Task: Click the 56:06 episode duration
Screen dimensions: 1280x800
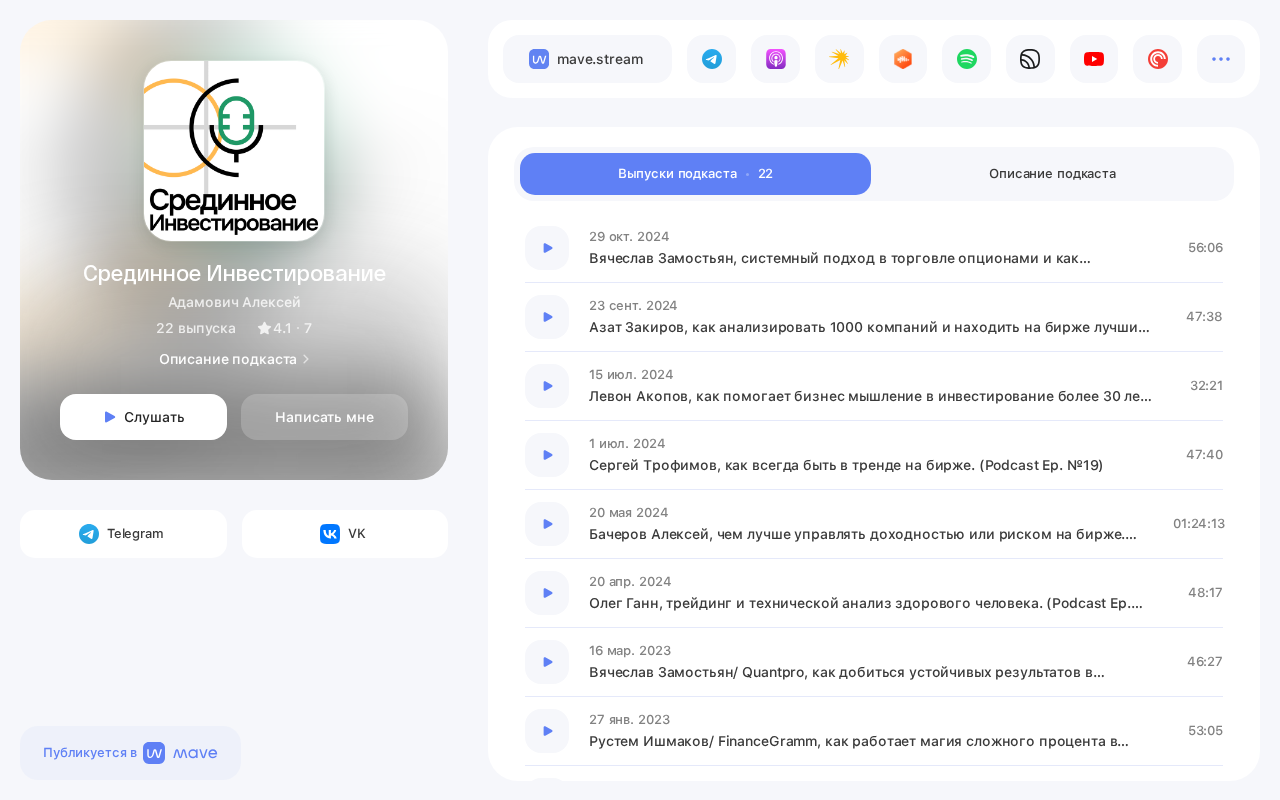Action: [1205, 248]
